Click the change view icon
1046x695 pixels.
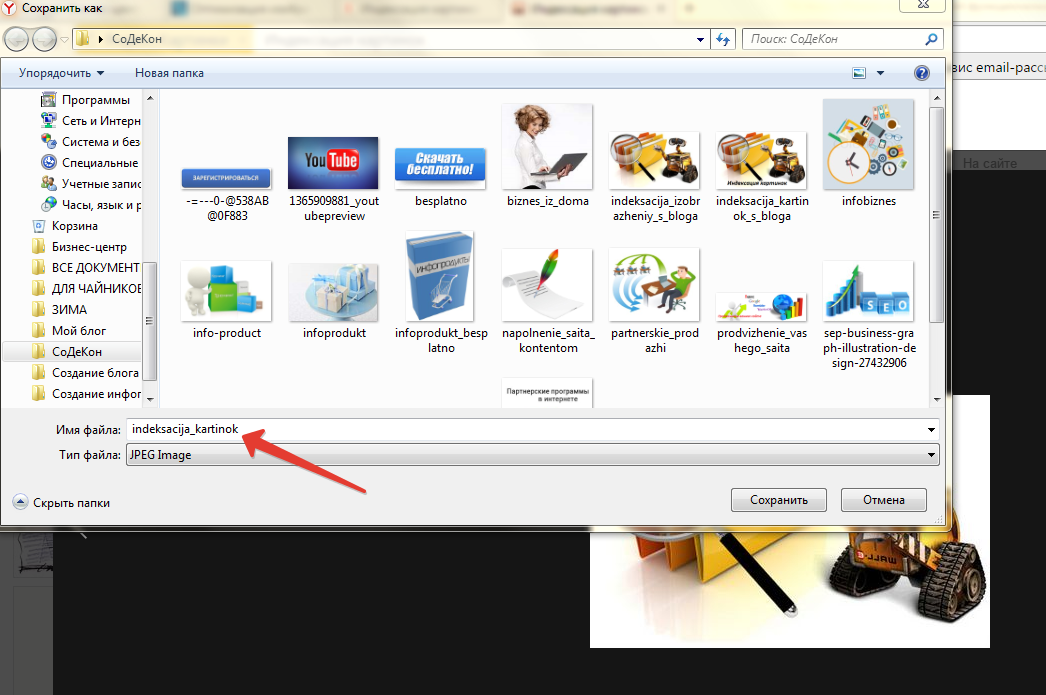(859, 73)
